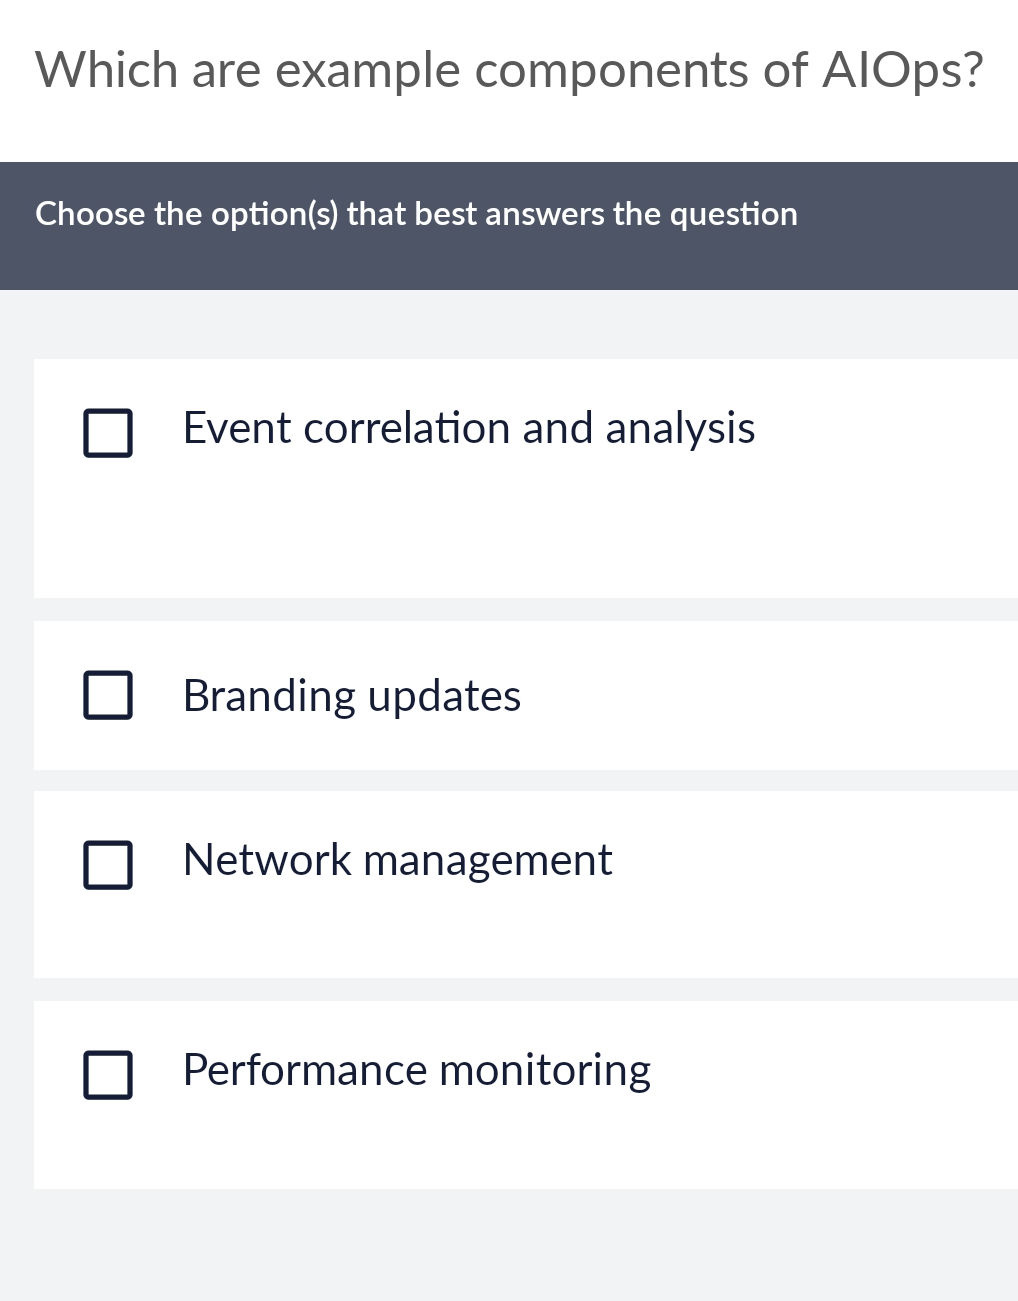Check the Performance monitoring checkbox

pyautogui.click(x=109, y=1075)
